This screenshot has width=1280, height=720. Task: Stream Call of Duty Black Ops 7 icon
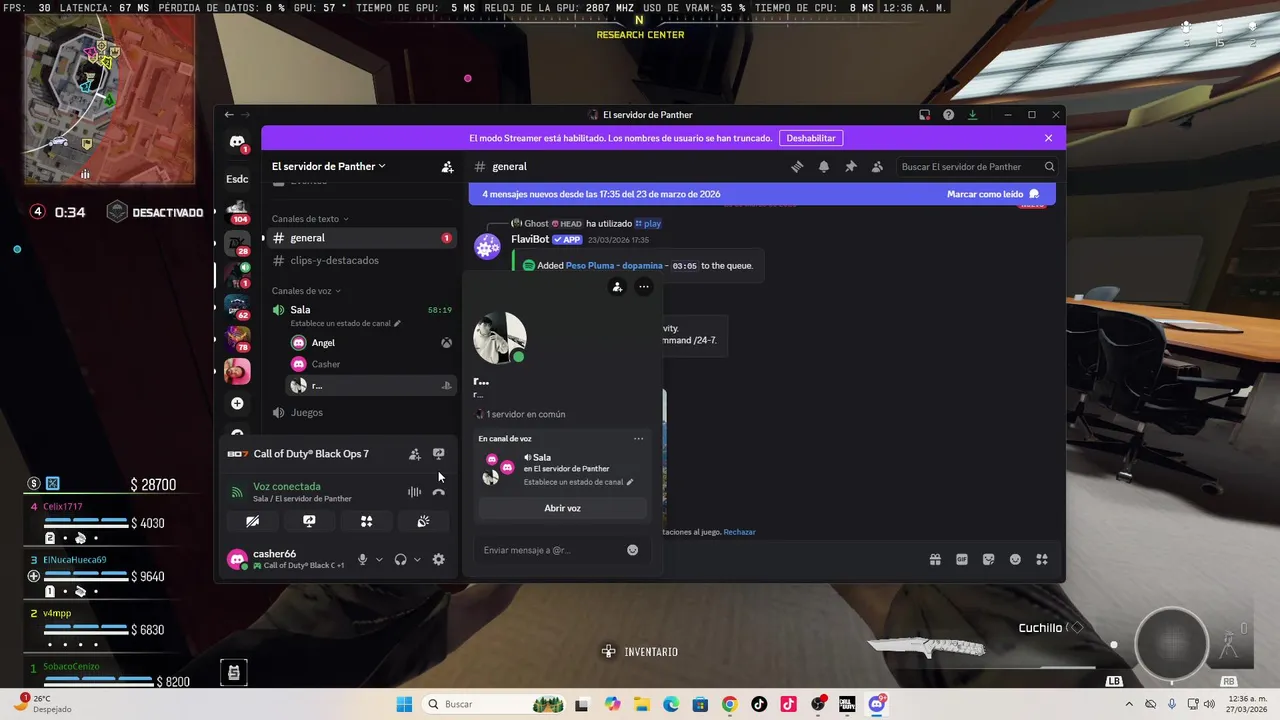pos(438,454)
